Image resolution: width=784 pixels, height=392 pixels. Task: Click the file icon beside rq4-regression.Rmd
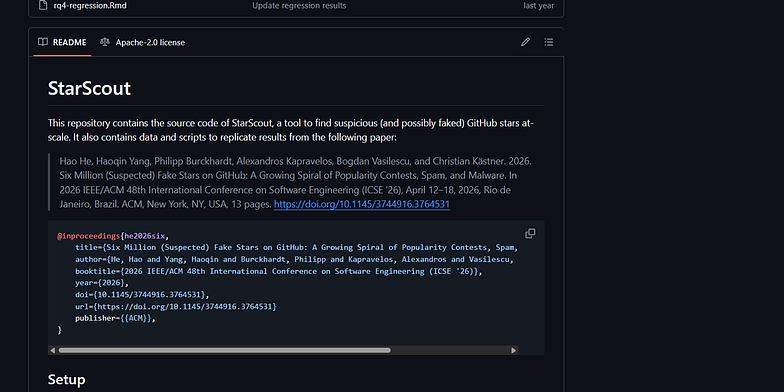(43, 6)
